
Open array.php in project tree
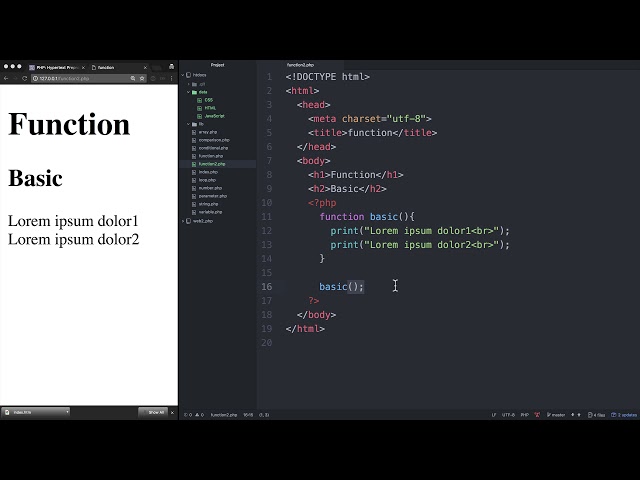coord(208,132)
